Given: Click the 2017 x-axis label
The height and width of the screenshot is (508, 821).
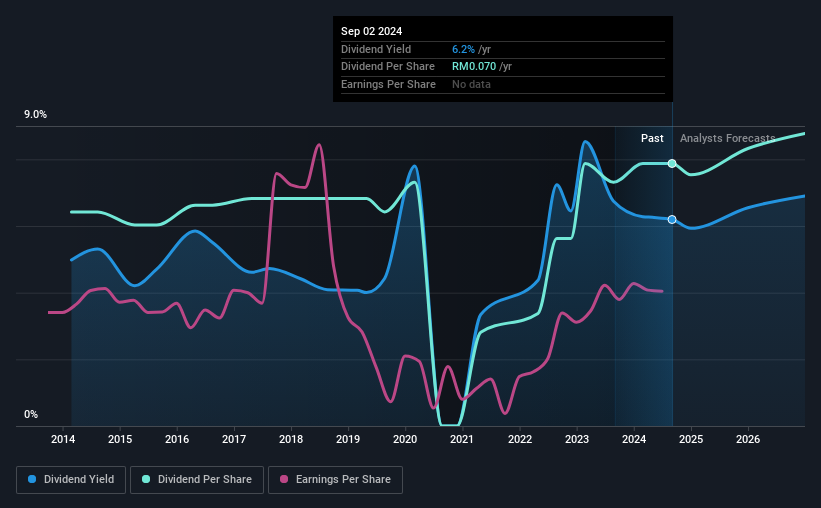Looking at the screenshot, I should 234,439.
